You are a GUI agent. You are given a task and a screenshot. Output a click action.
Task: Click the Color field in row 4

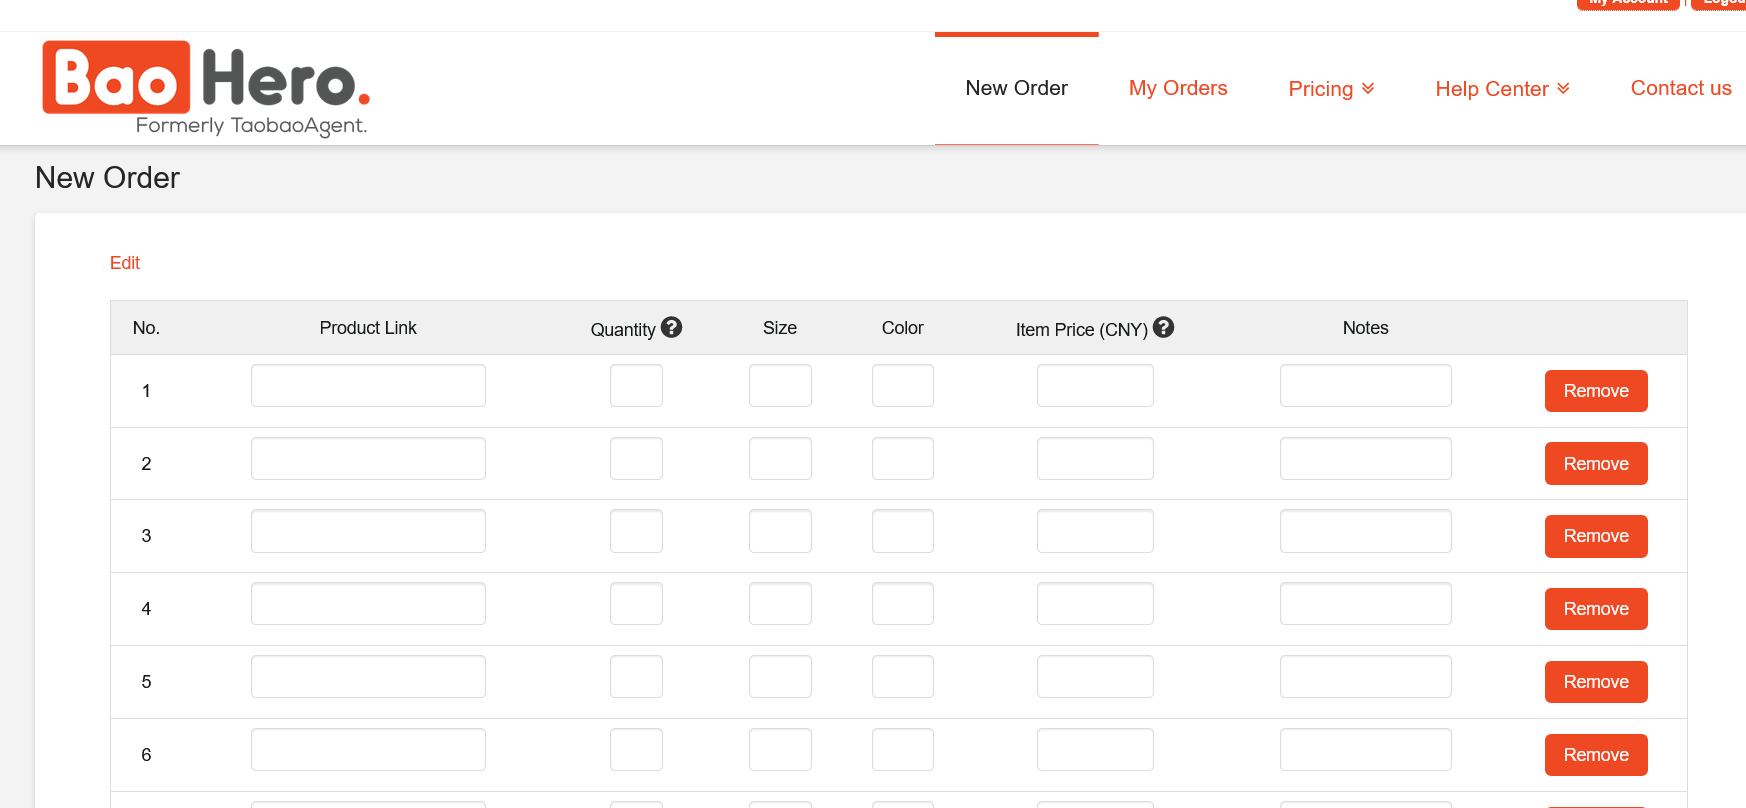pyautogui.click(x=903, y=604)
